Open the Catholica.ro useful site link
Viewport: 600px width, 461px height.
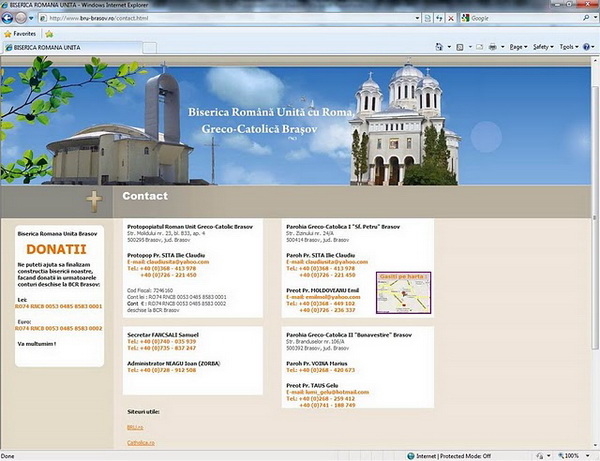(139, 441)
